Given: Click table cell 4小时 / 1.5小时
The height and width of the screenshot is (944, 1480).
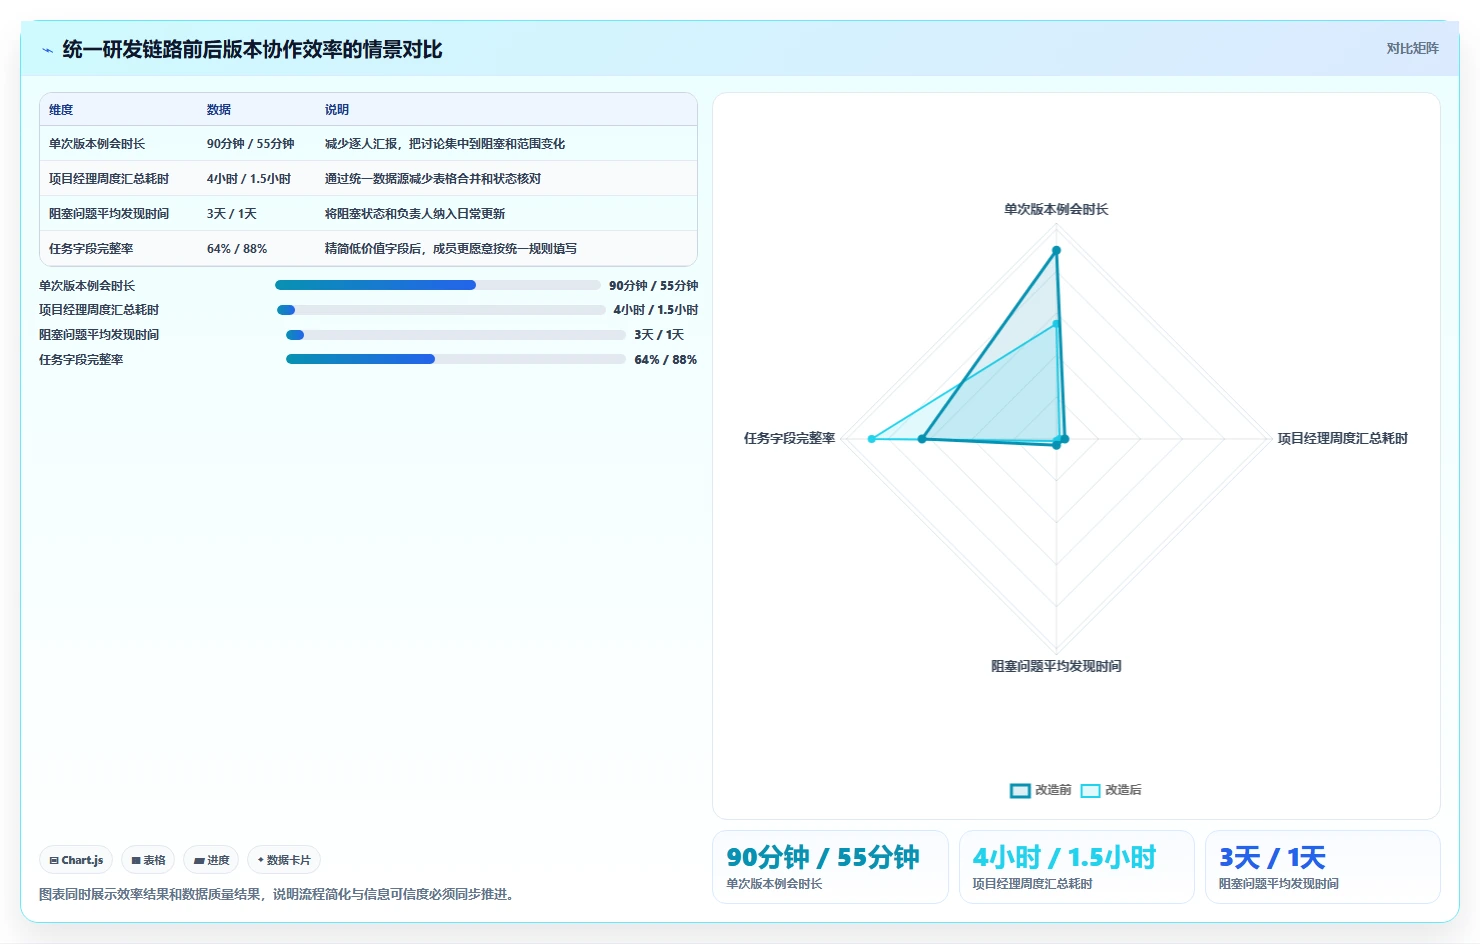Looking at the screenshot, I should pyautogui.click(x=249, y=179).
